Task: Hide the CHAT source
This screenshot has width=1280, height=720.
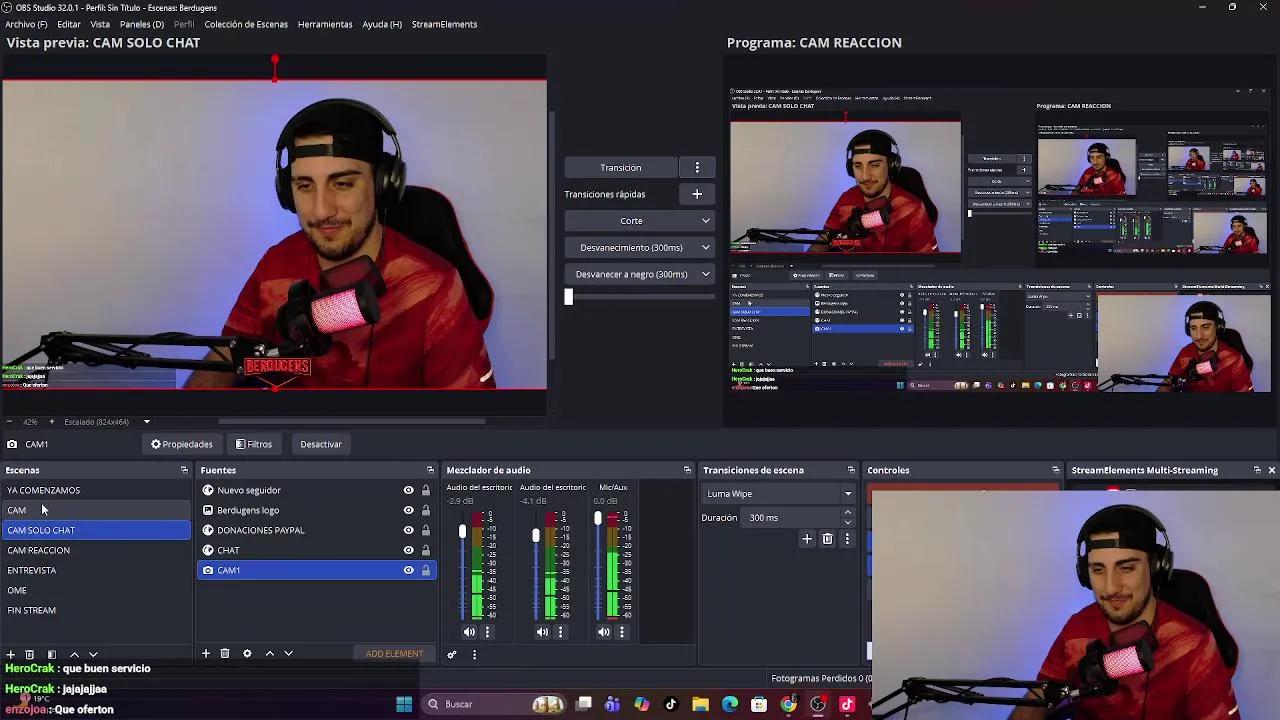Action: [408, 550]
